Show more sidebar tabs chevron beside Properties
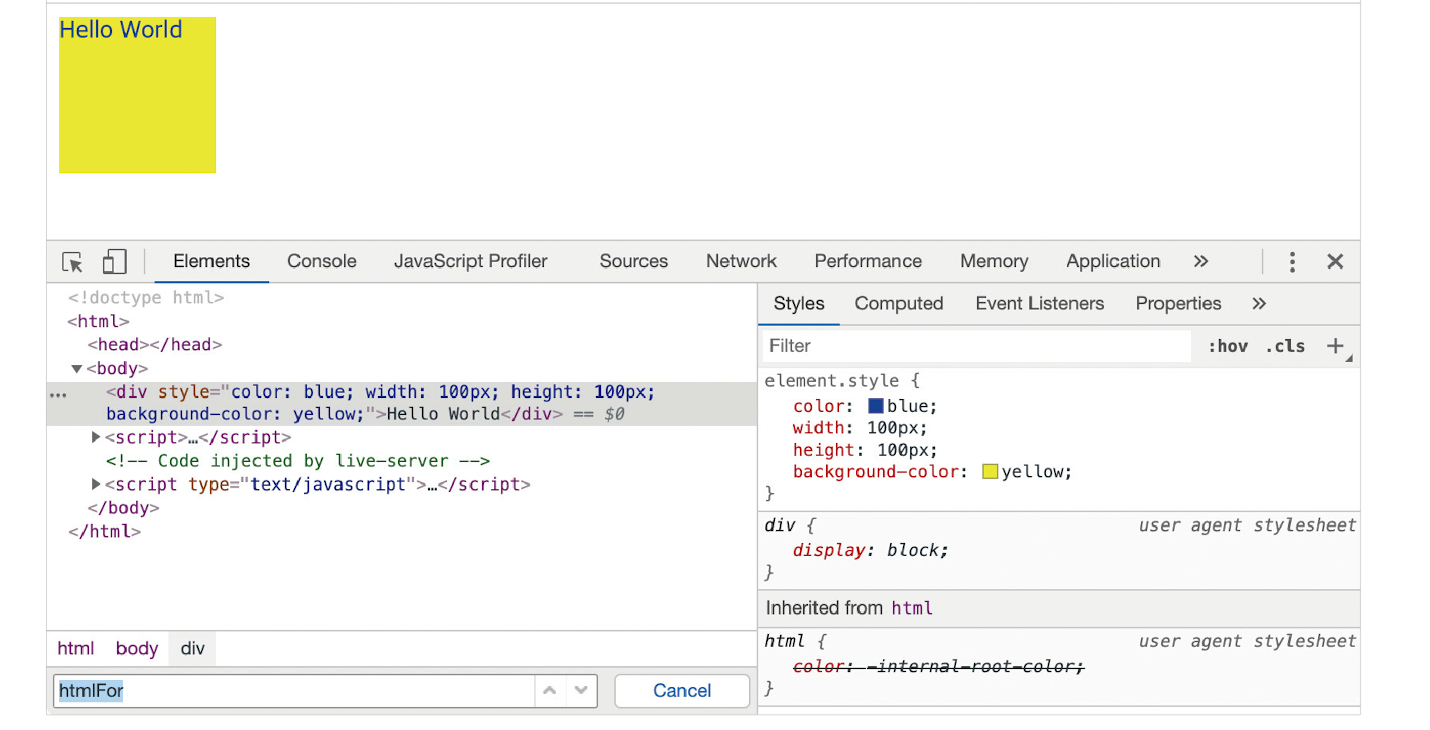This screenshot has width=1430, height=730. [x=1259, y=304]
